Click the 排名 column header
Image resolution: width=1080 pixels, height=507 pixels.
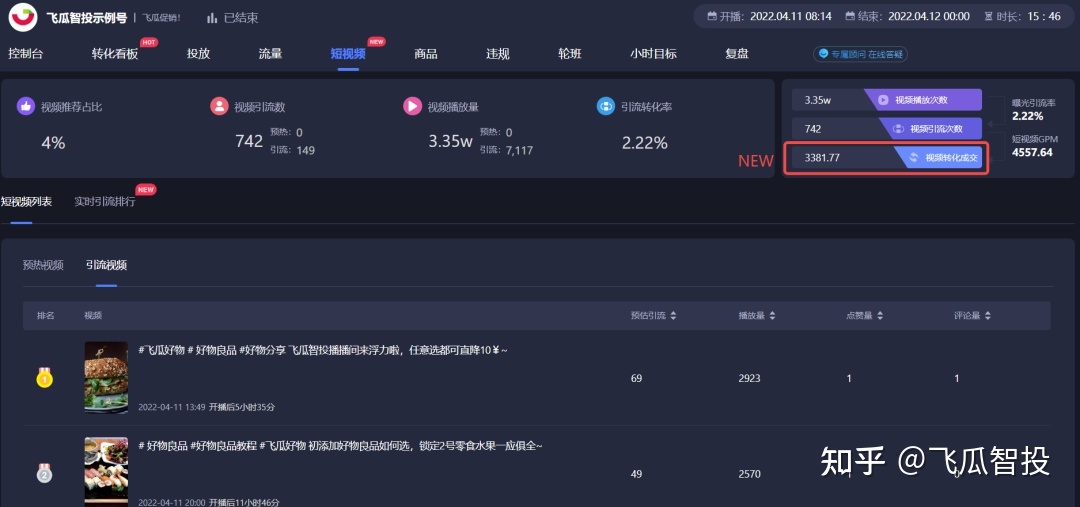(45, 315)
